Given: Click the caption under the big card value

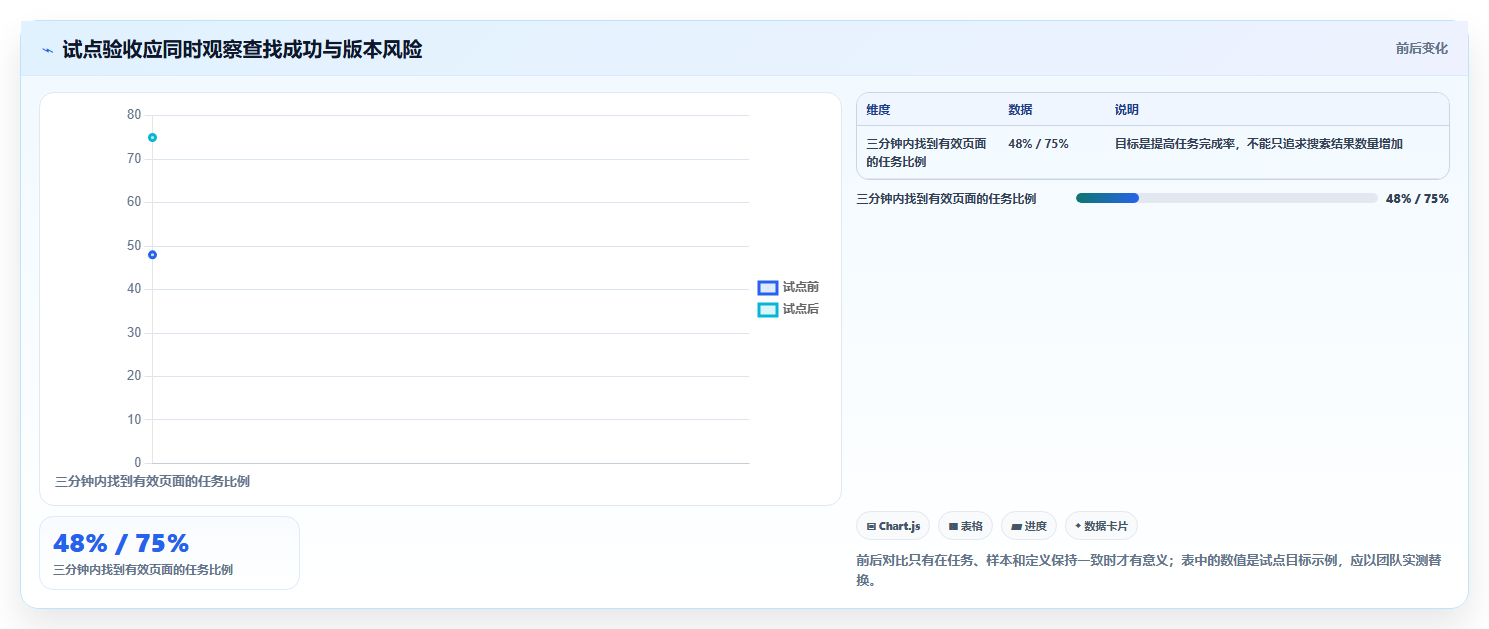Looking at the screenshot, I should click(x=143, y=570).
